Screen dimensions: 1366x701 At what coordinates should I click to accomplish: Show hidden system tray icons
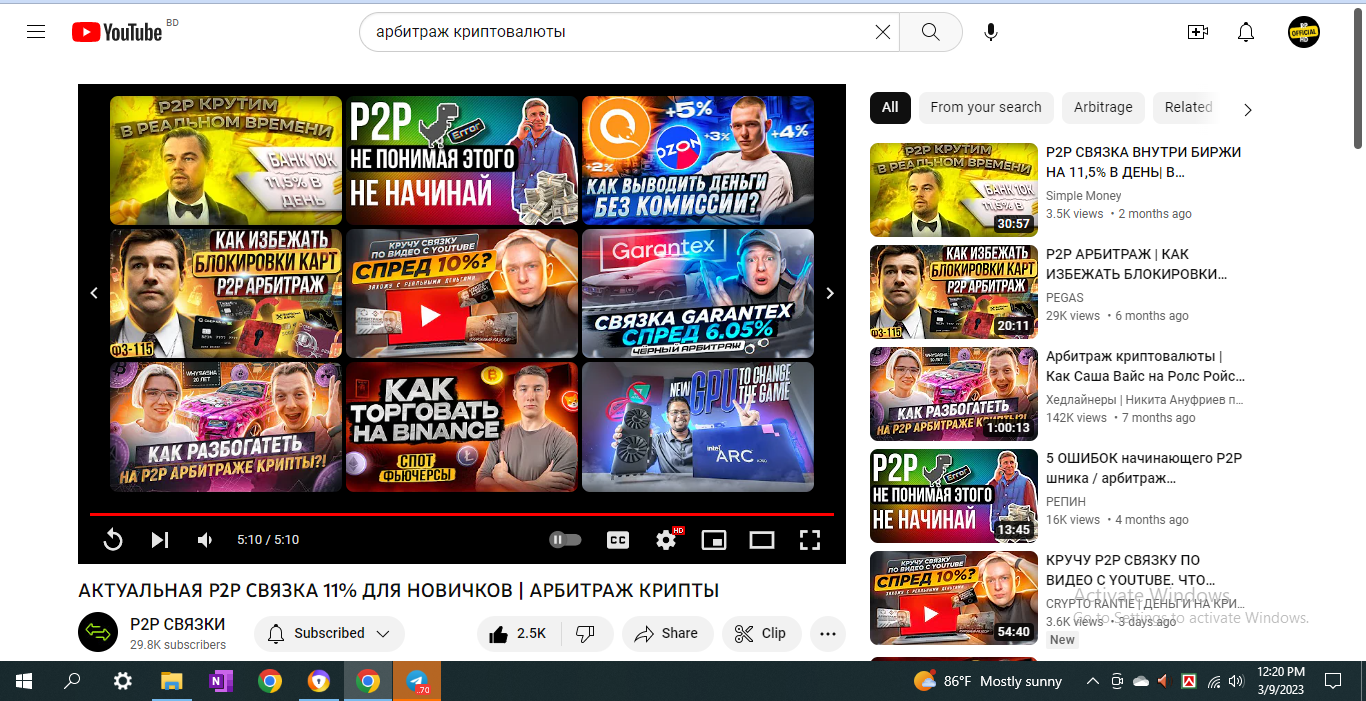pyautogui.click(x=1091, y=681)
